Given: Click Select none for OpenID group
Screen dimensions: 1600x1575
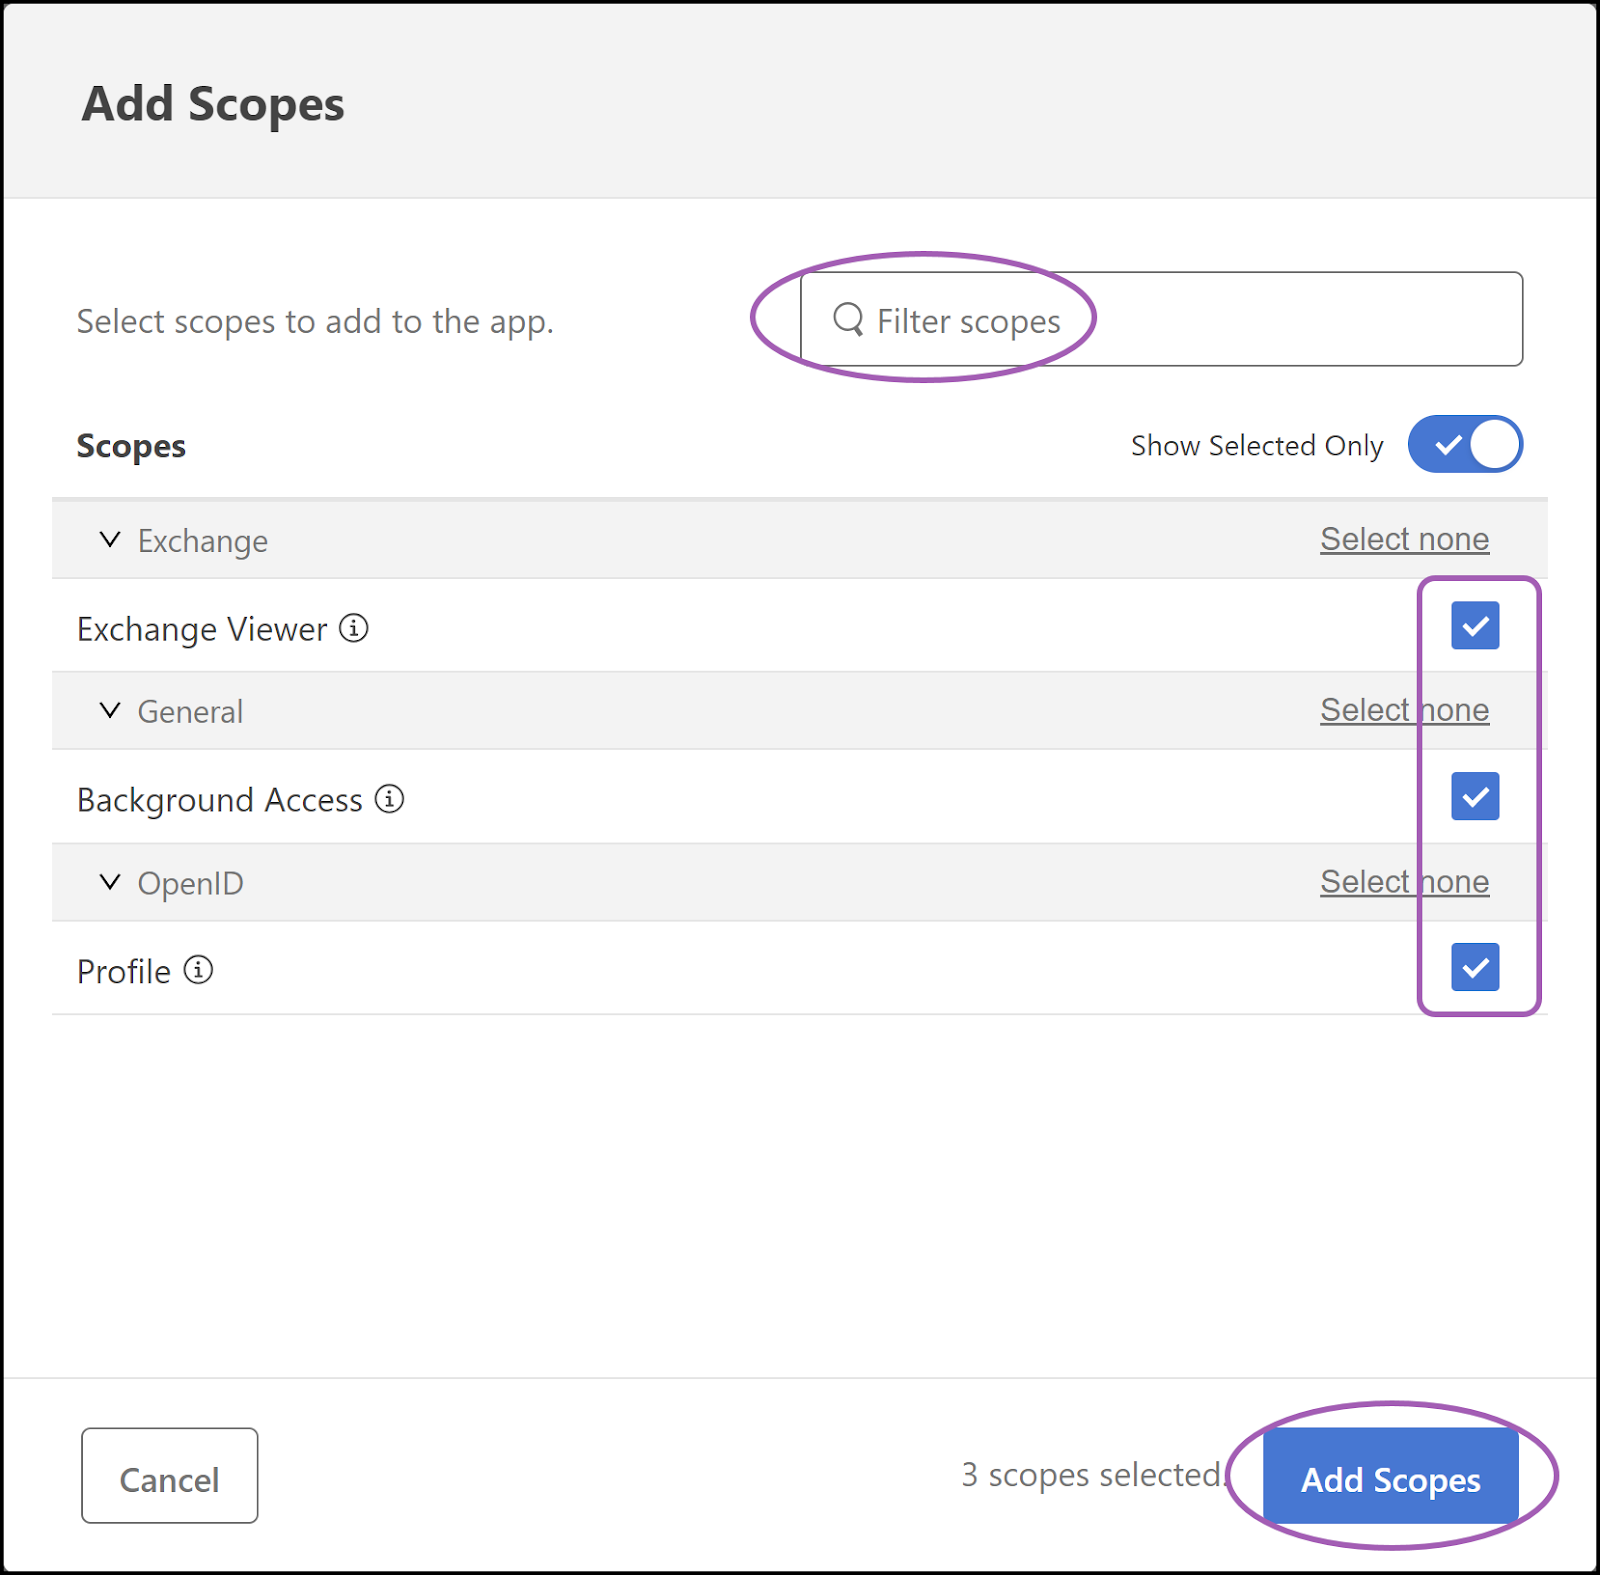Looking at the screenshot, I should tap(1404, 882).
